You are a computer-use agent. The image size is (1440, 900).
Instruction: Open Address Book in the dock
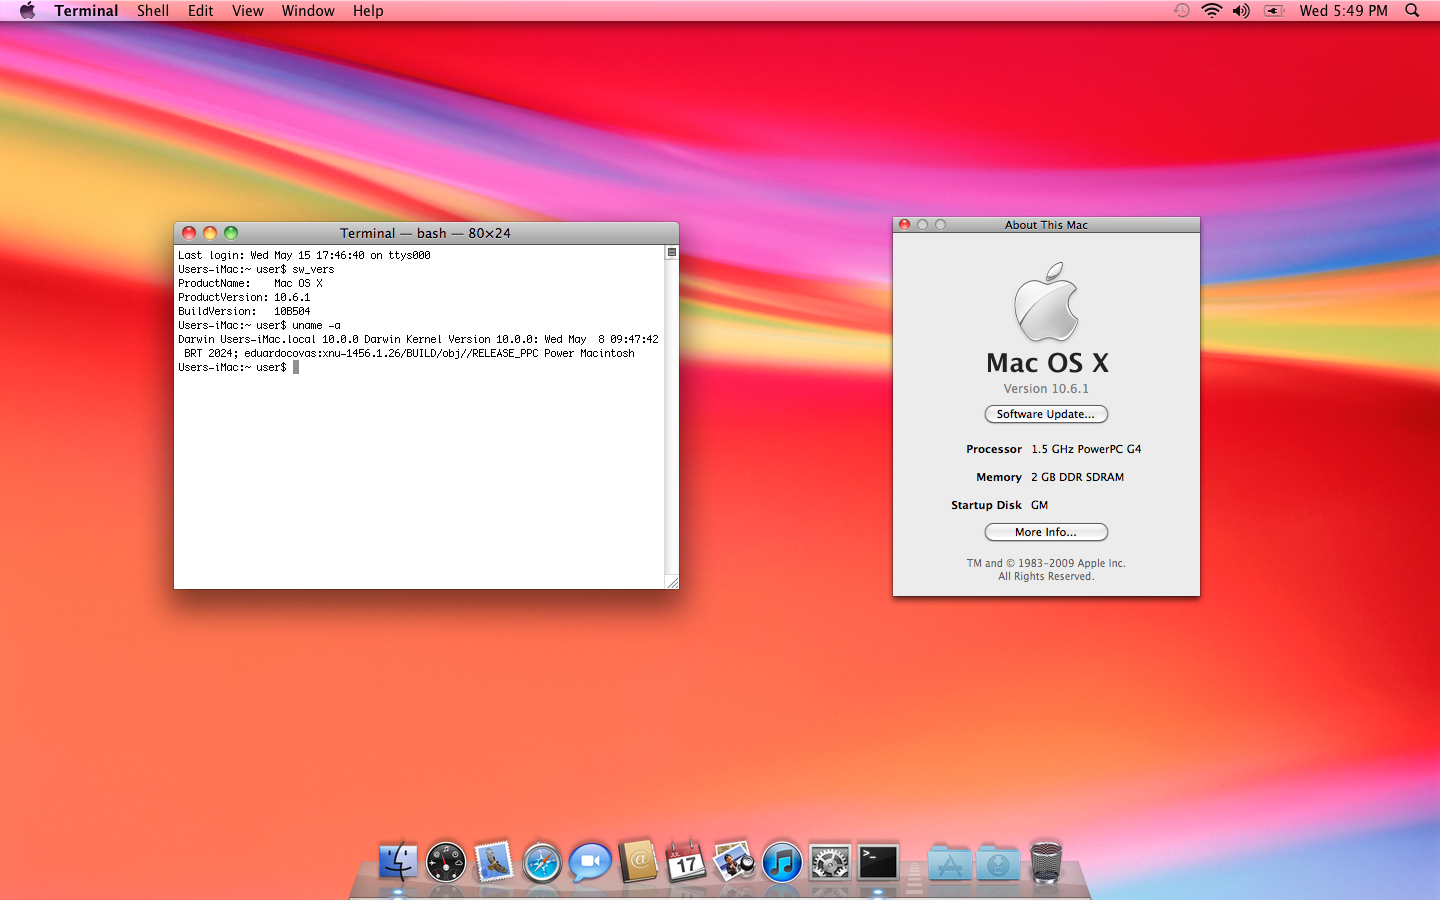click(638, 862)
